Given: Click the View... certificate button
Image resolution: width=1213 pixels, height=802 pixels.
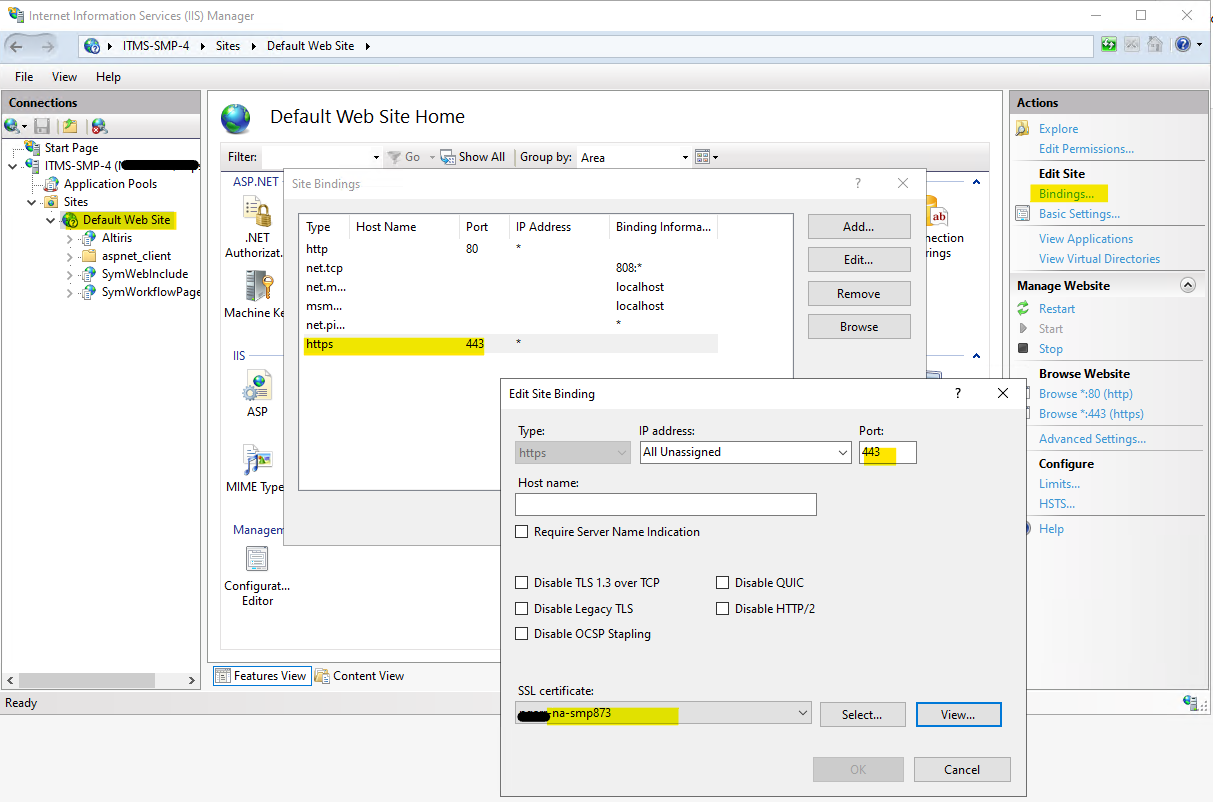Looking at the screenshot, I should [957, 715].
